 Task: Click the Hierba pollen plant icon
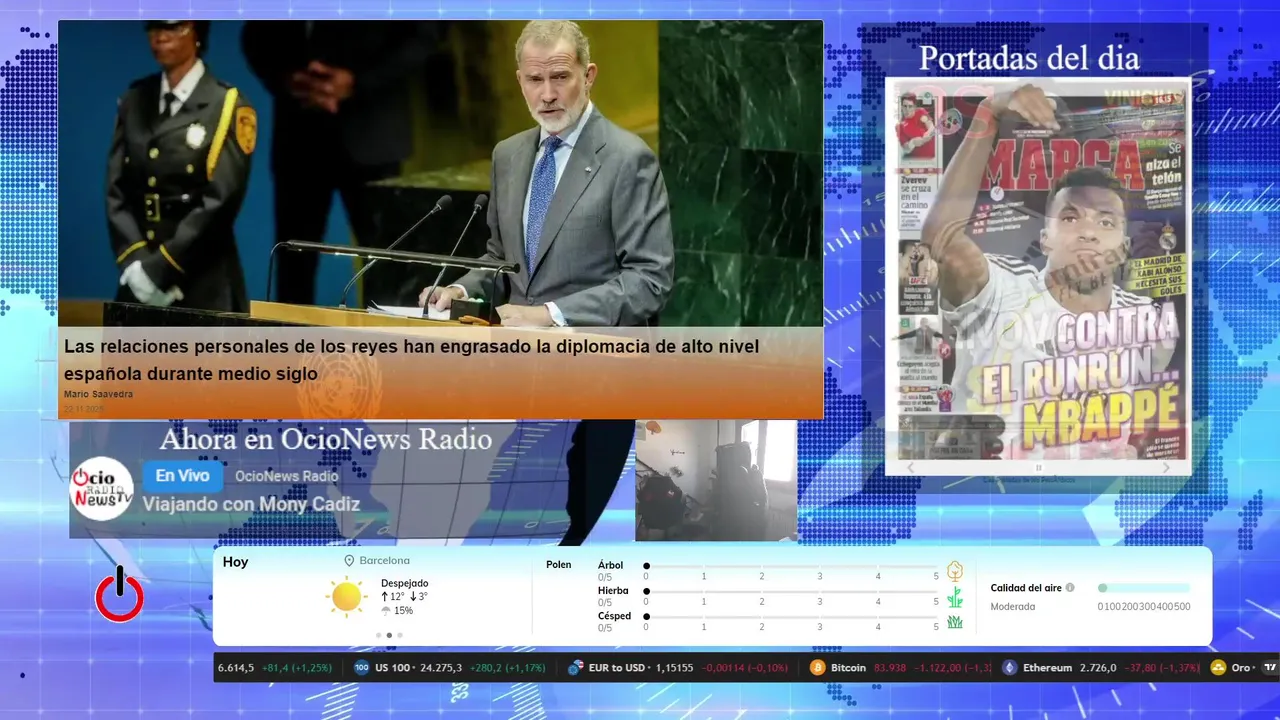coord(955,597)
